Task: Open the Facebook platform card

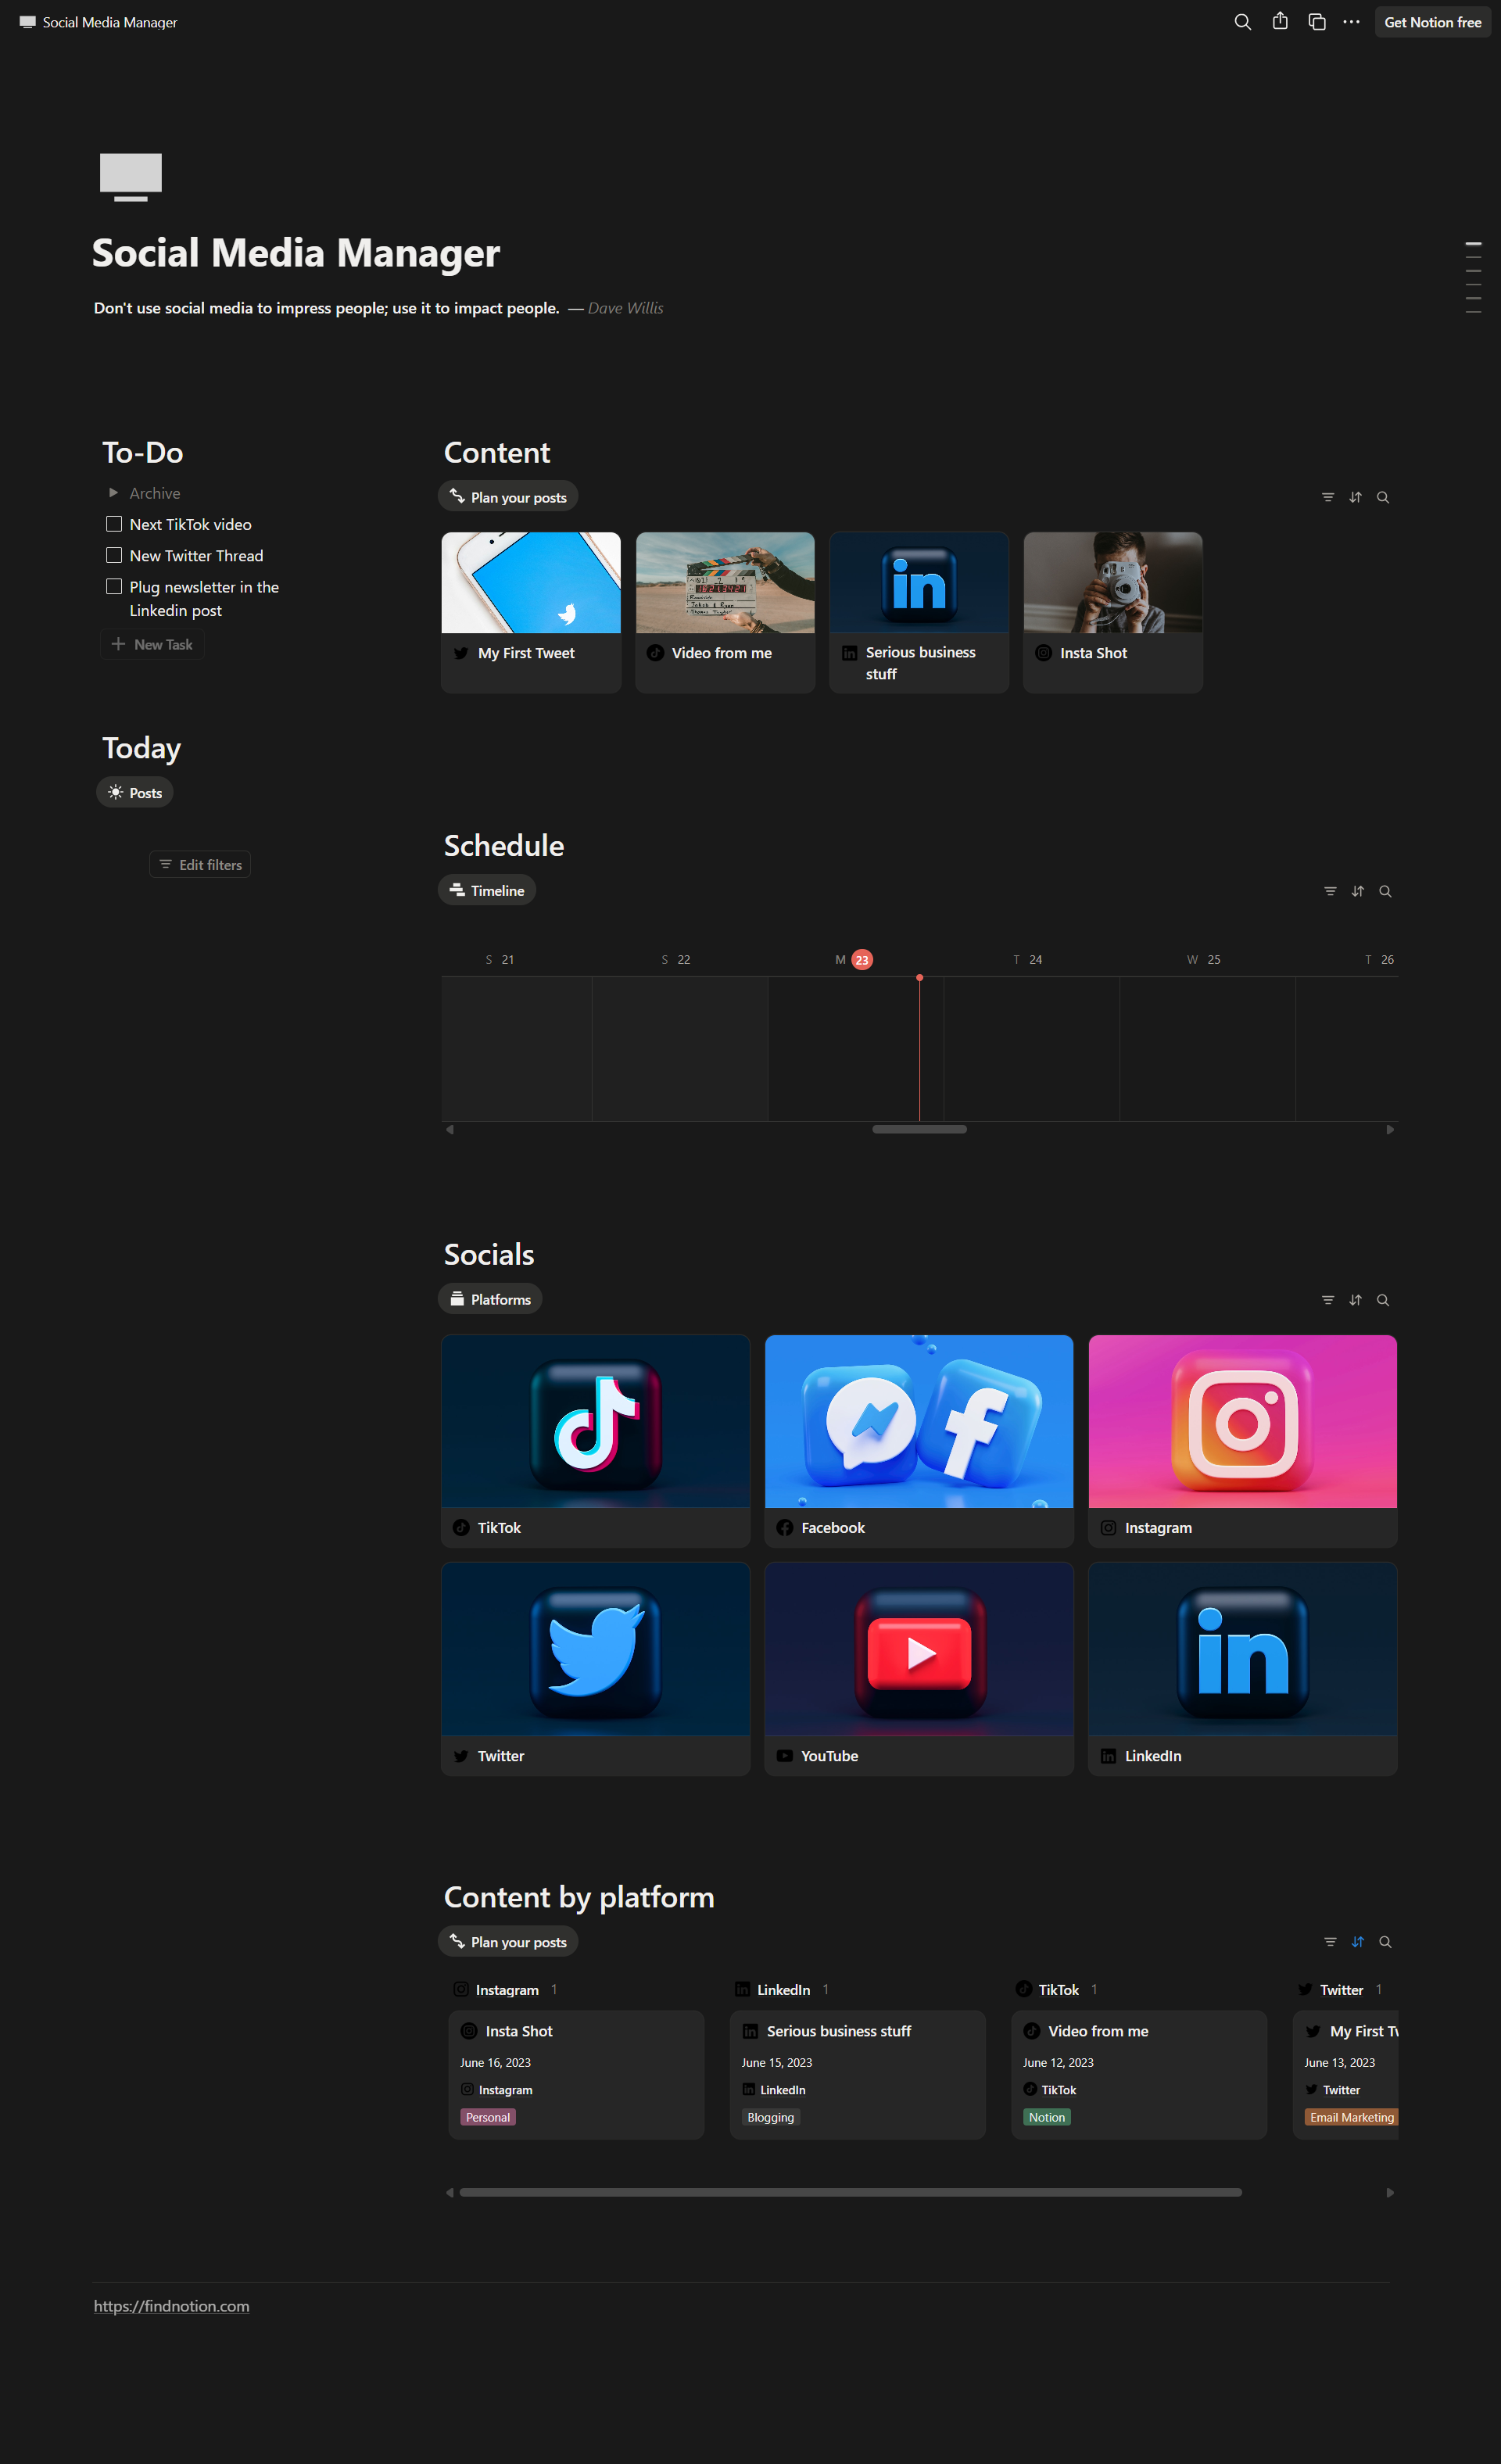Action: coord(919,1441)
